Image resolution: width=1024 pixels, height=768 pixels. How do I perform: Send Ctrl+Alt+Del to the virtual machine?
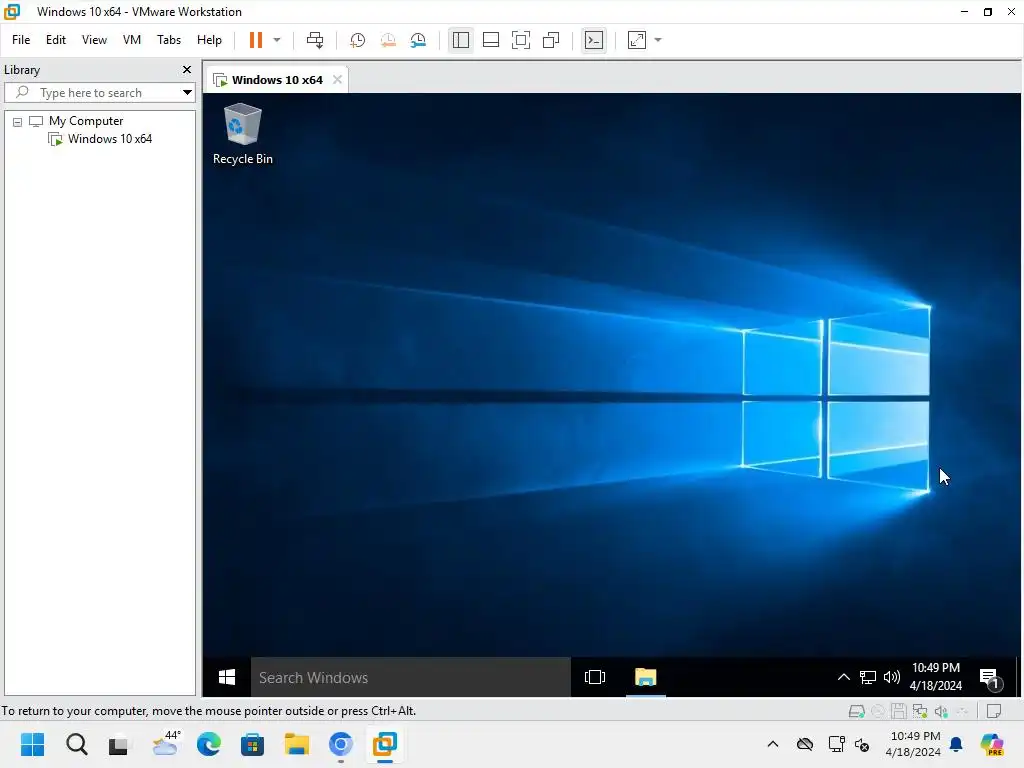tap(315, 40)
